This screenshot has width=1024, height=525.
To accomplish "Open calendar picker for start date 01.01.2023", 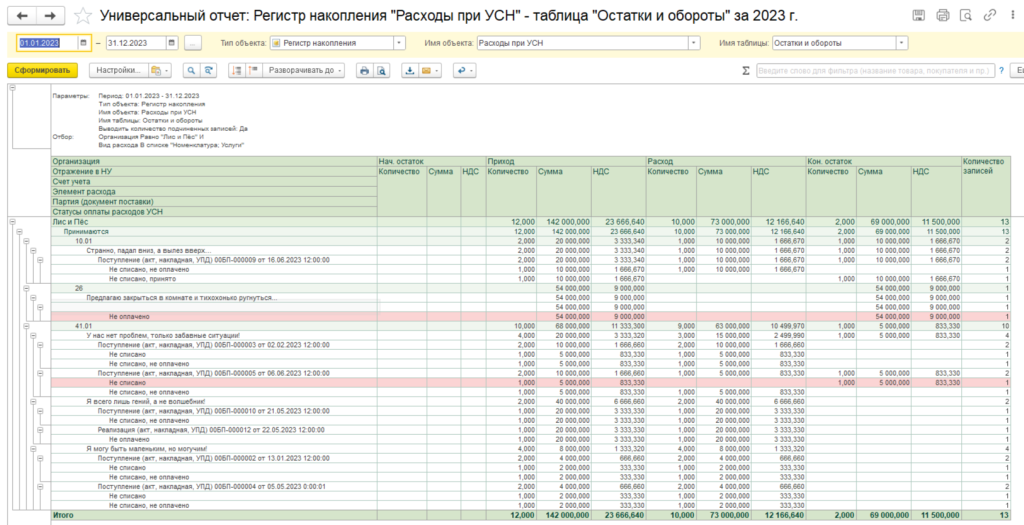I will coord(84,43).
